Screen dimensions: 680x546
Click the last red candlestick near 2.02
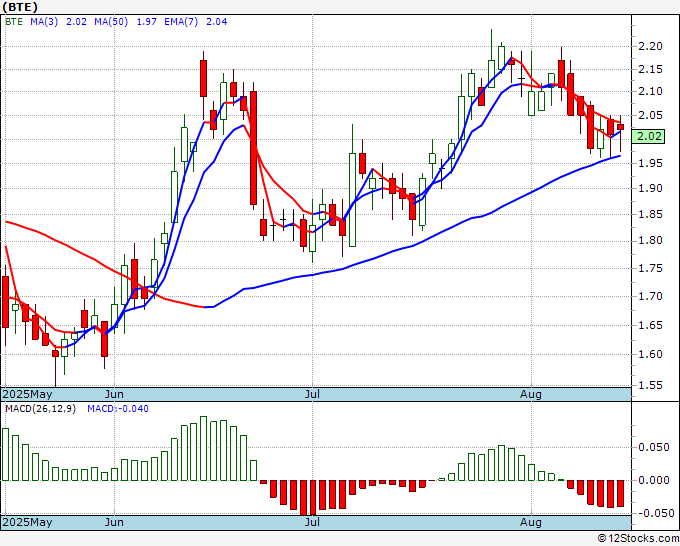pyautogui.click(x=621, y=127)
